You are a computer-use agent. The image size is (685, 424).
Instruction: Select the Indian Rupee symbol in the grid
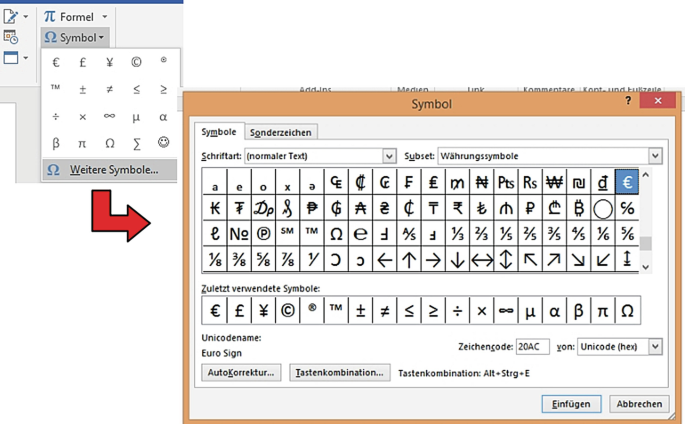coord(457,208)
